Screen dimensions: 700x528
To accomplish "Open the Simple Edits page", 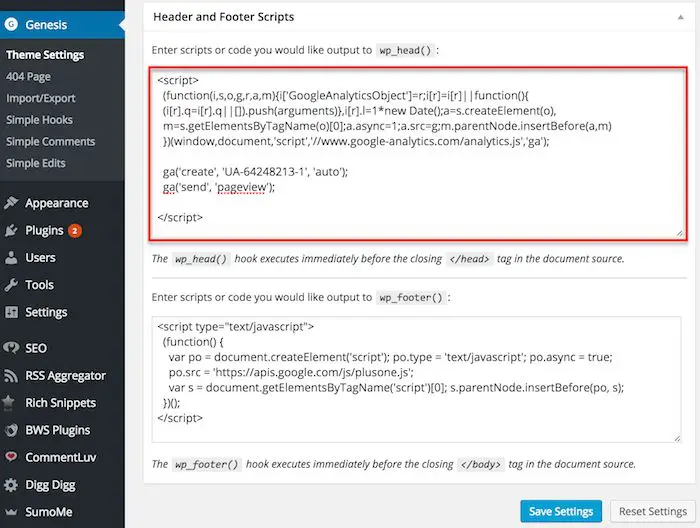I will pos(36,163).
